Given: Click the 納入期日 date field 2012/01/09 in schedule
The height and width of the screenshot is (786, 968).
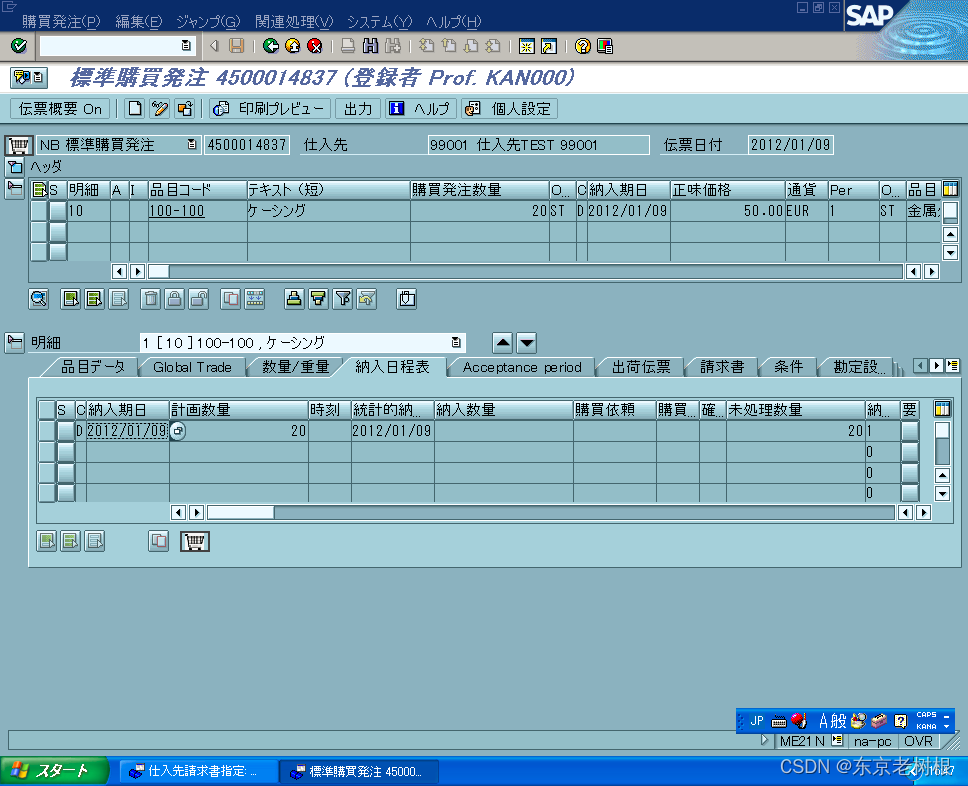Looking at the screenshot, I should pyautogui.click(x=127, y=430).
